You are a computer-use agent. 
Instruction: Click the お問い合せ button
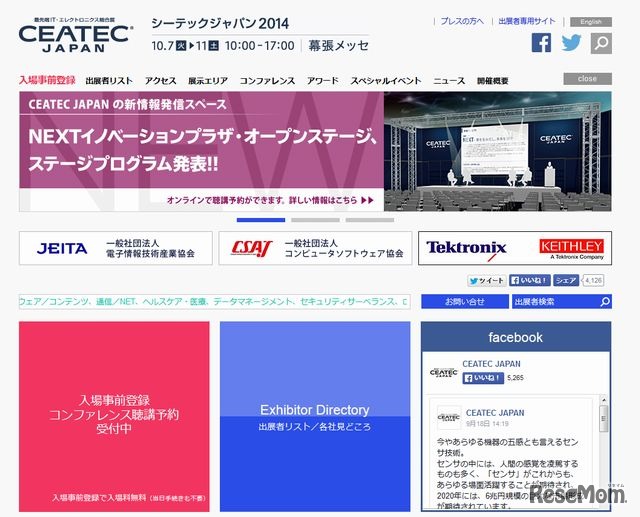pos(465,302)
